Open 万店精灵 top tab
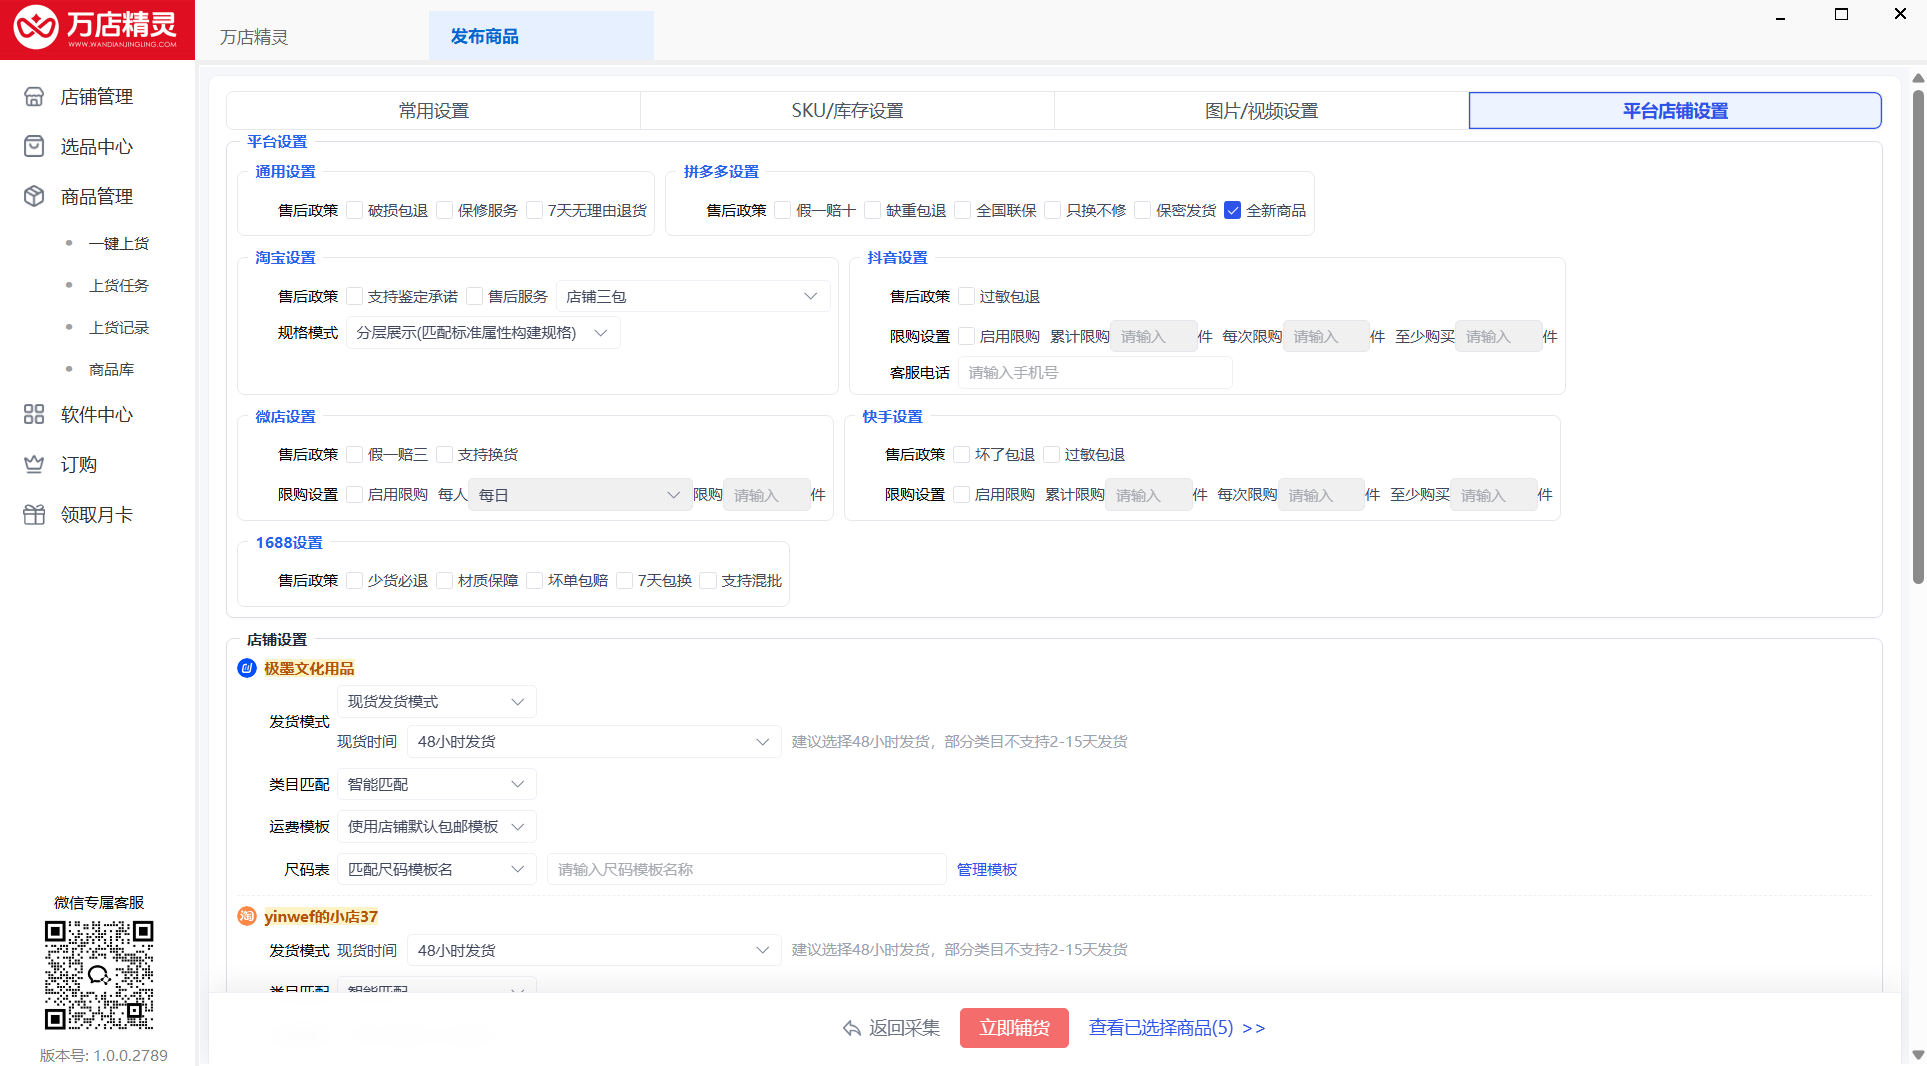 pos(254,37)
